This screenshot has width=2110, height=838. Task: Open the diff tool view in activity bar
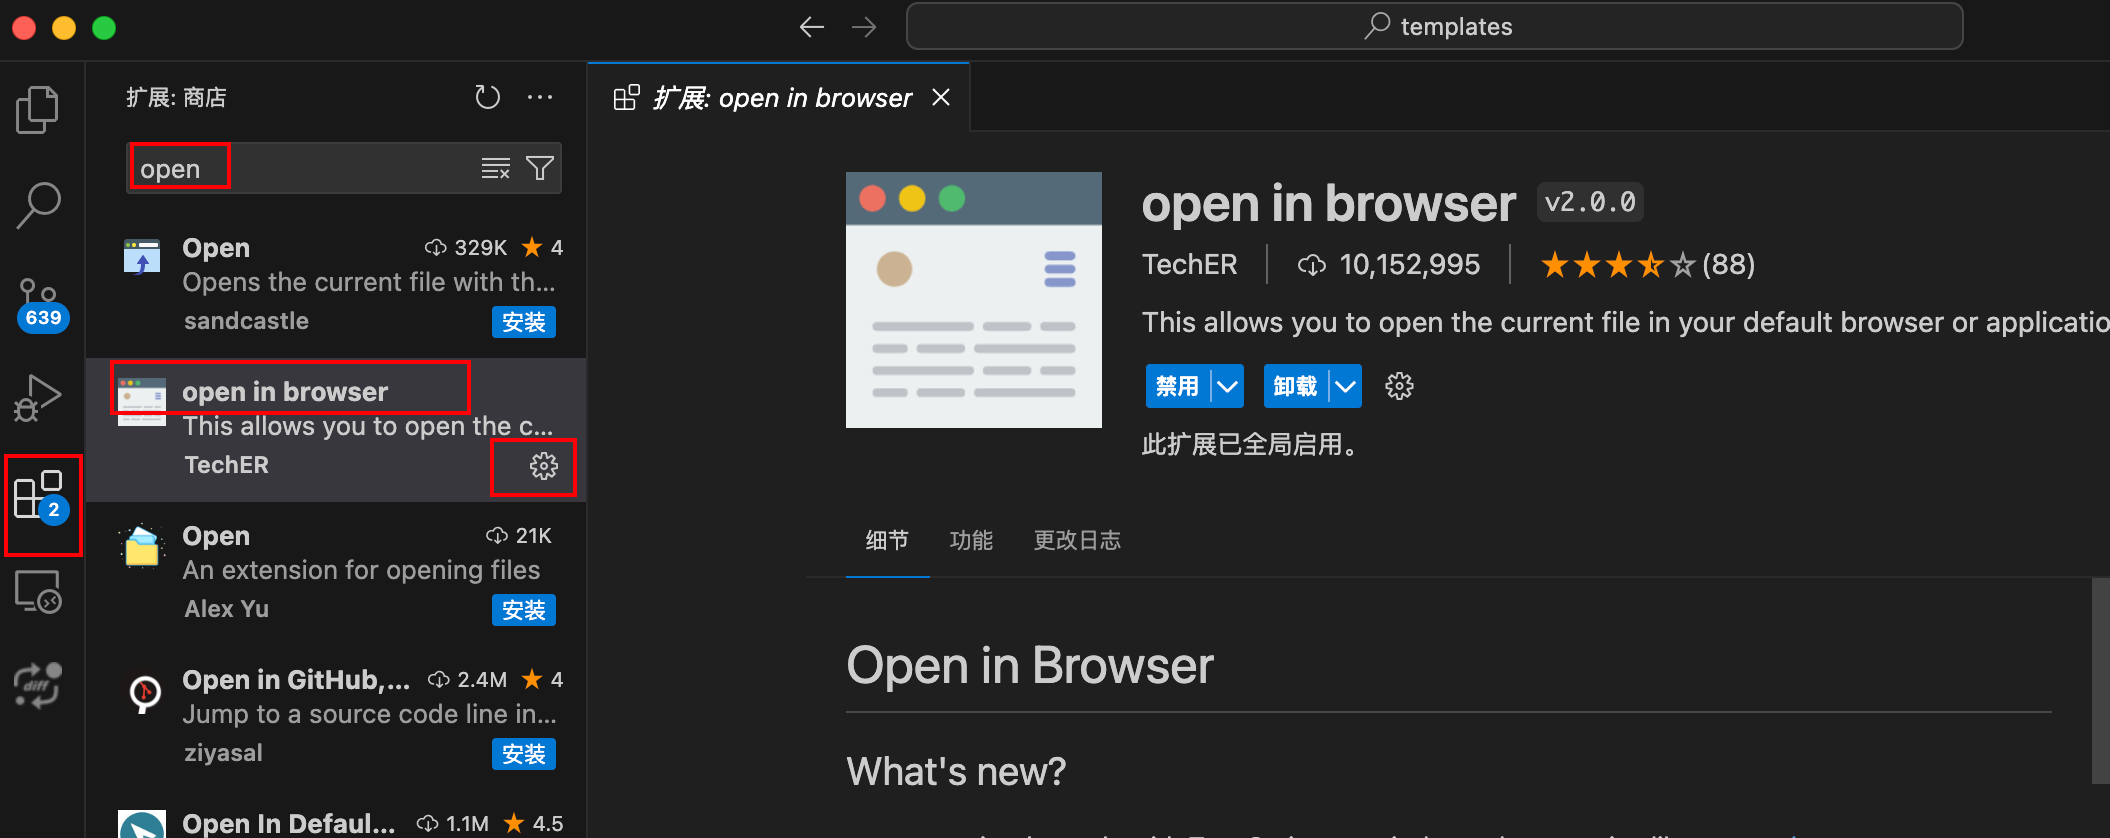click(38, 685)
